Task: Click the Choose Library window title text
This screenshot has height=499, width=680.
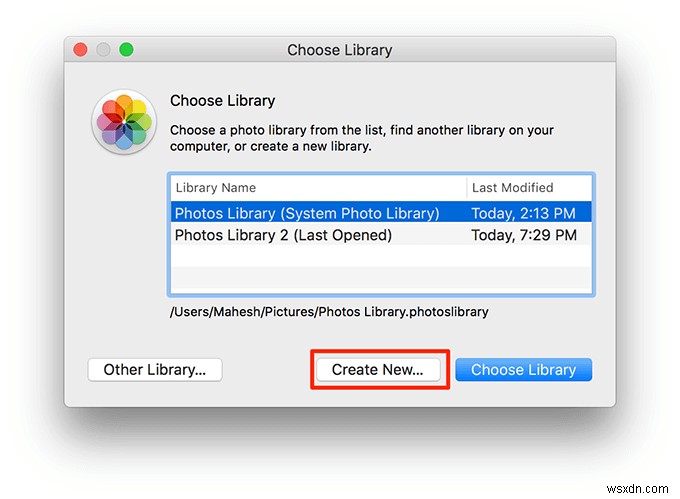Action: pos(340,49)
